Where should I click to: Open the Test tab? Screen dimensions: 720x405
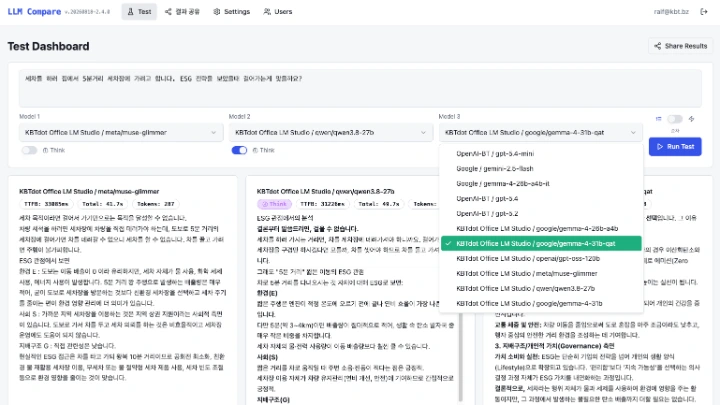[x=139, y=11]
